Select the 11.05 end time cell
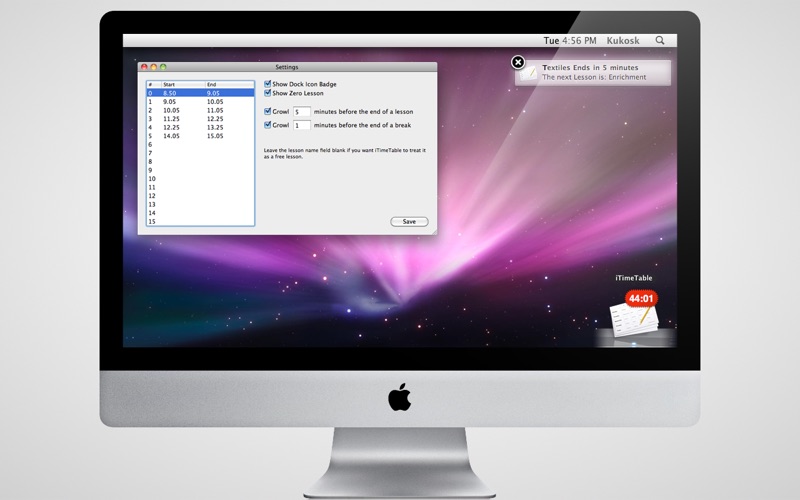This screenshot has height=500, width=800. (215, 110)
